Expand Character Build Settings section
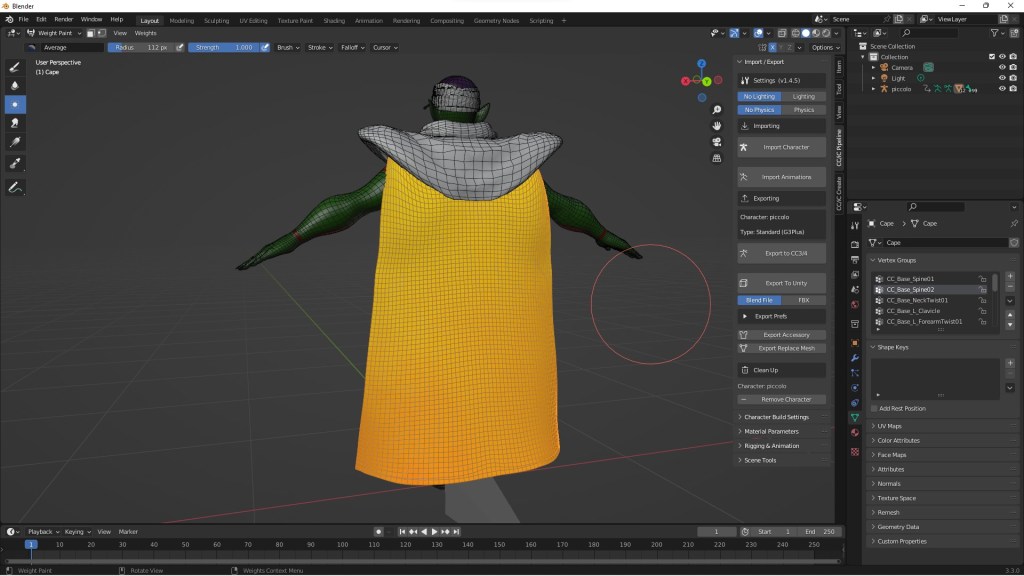Viewport: 1024px width, 576px height. point(776,417)
